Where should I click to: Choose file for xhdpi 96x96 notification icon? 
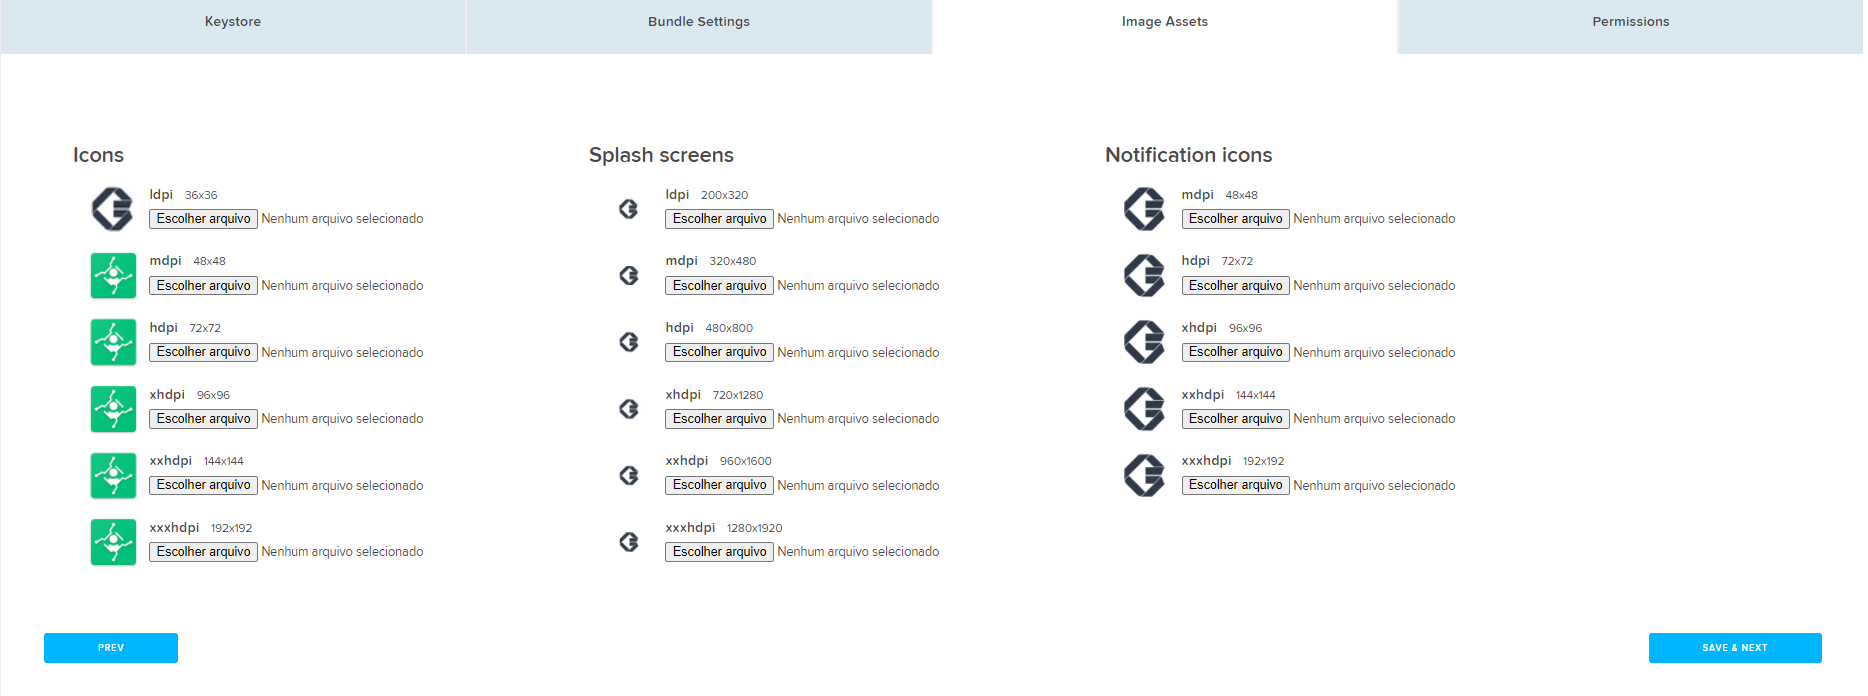coord(1236,352)
